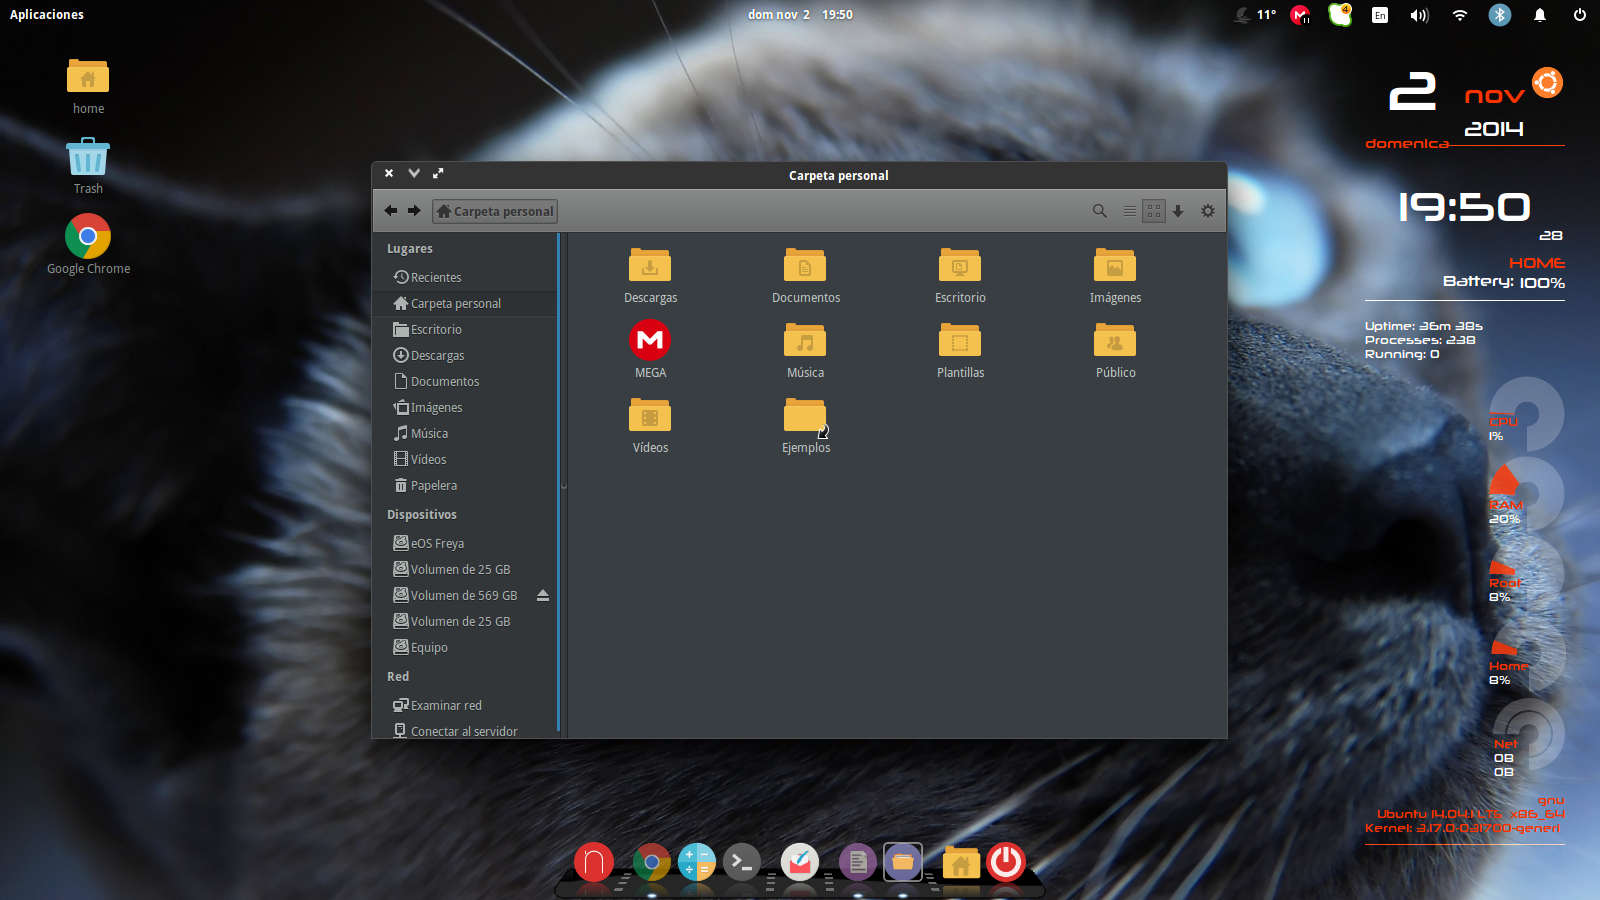Click Conectar al servidor in the sidebar
The image size is (1600, 900).
tap(463, 730)
